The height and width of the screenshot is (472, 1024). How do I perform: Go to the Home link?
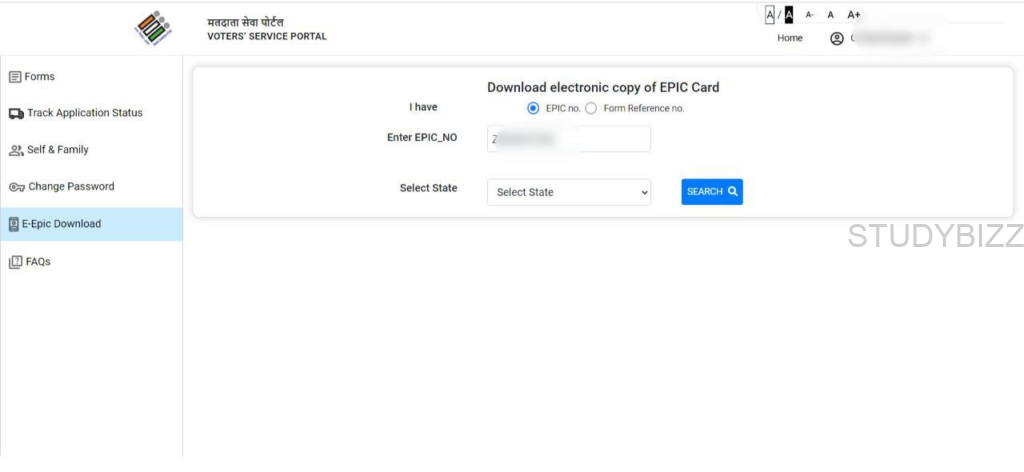(x=790, y=38)
